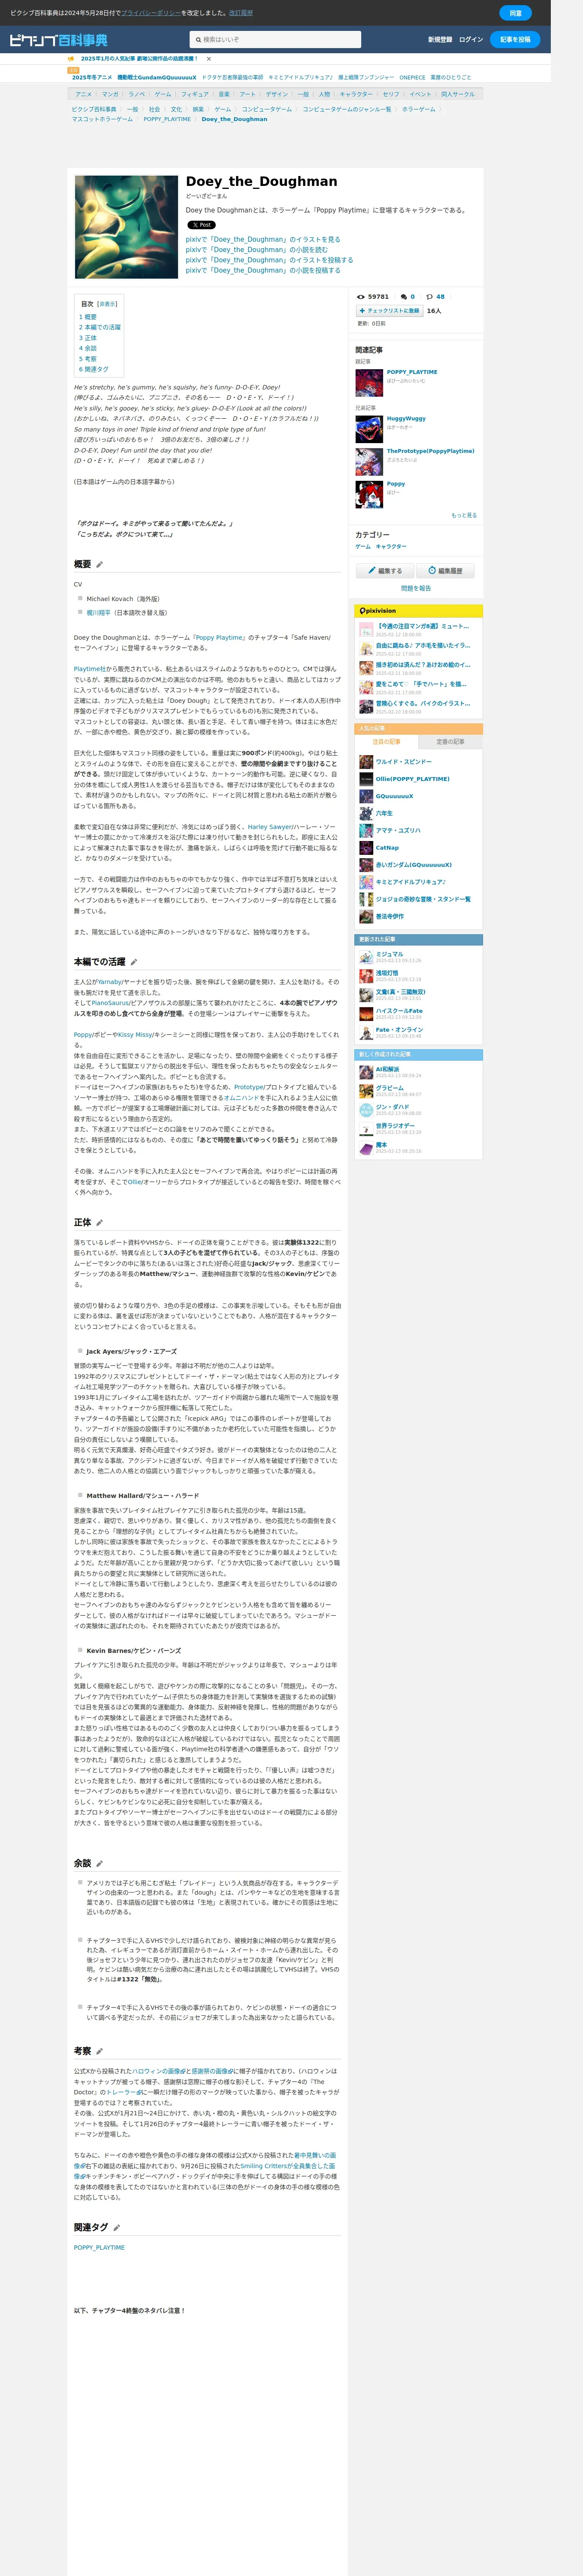Select the 注目の記事 tab
The width and height of the screenshot is (583, 2576).
click(386, 742)
